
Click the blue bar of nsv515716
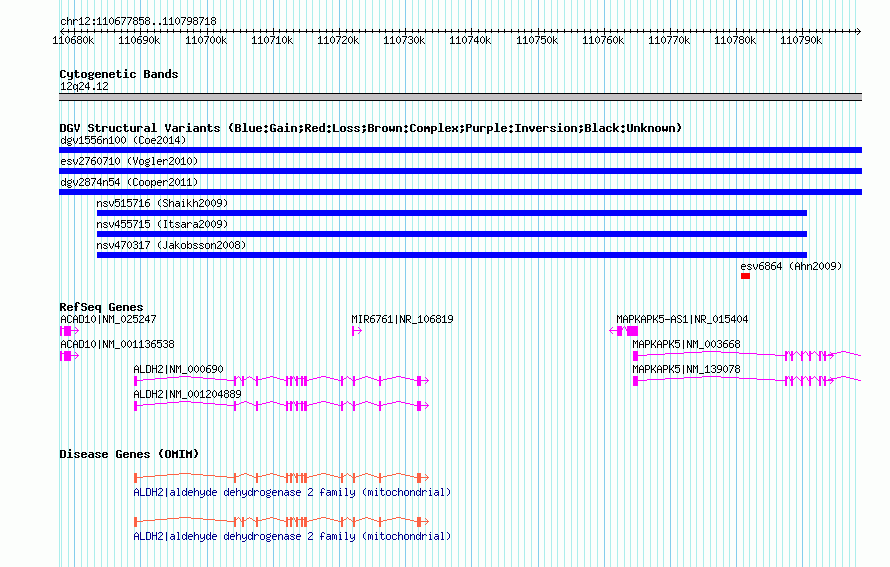(452, 213)
